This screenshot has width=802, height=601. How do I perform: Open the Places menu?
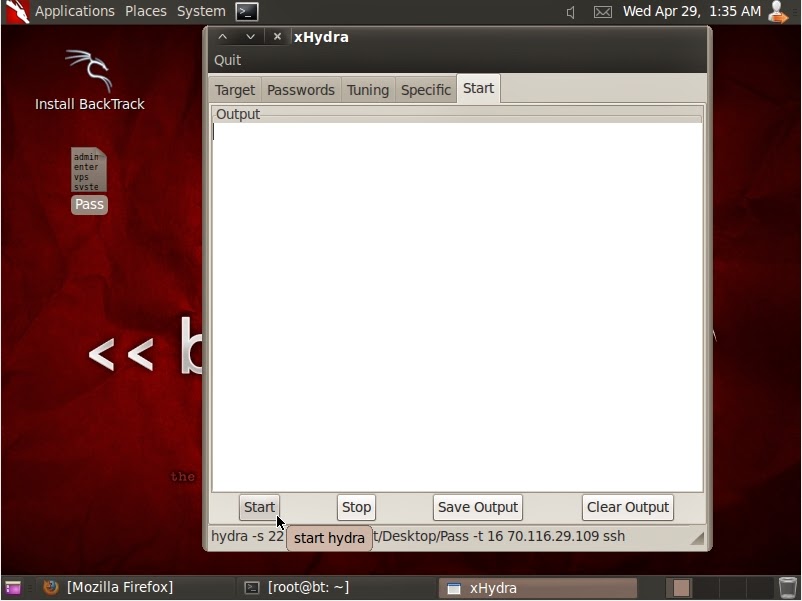146,11
